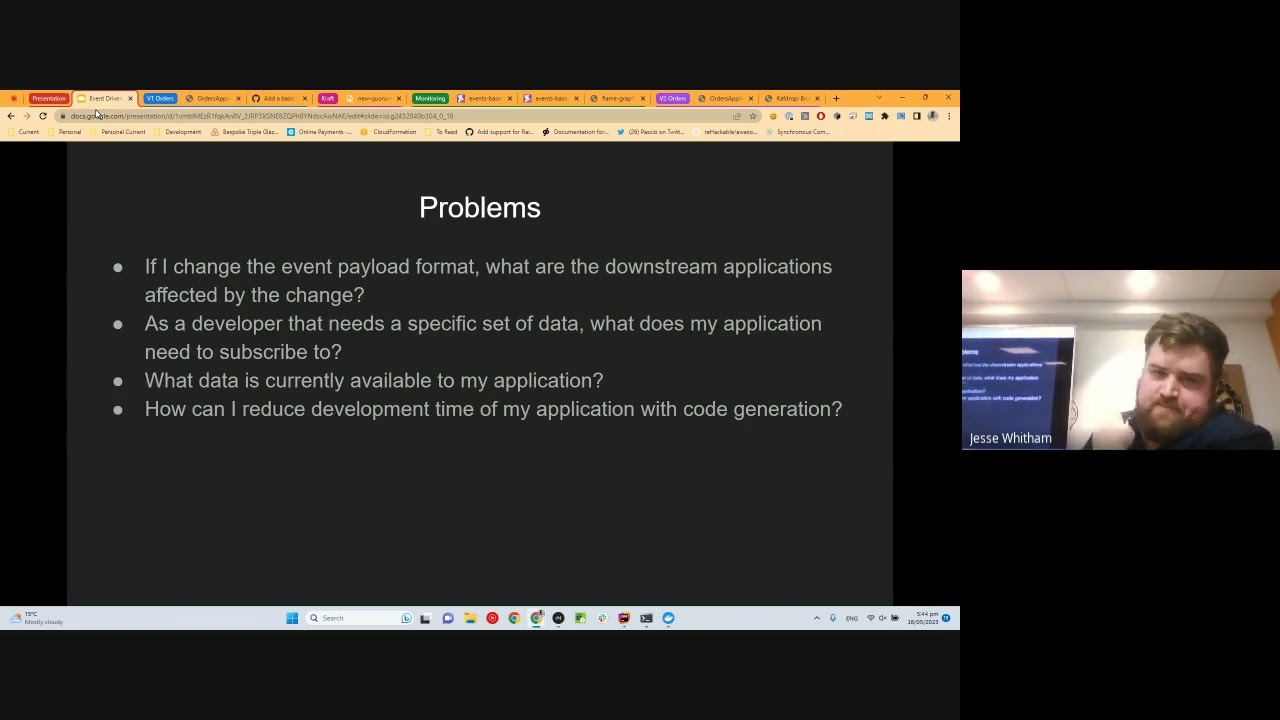Click the Problems slide title

(x=480, y=208)
